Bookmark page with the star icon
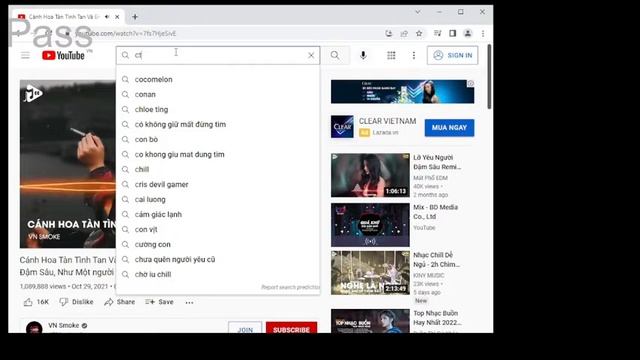 coord(419,33)
